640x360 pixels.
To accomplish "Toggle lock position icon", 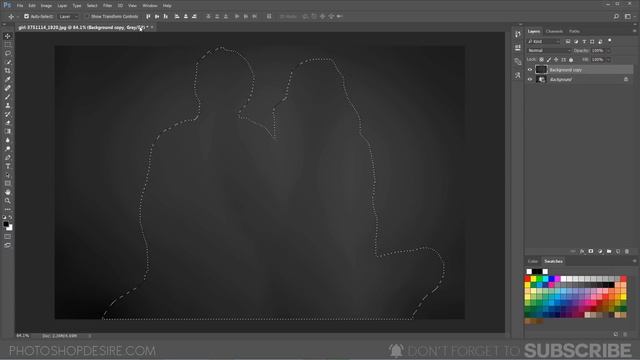I will pos(556,60).
